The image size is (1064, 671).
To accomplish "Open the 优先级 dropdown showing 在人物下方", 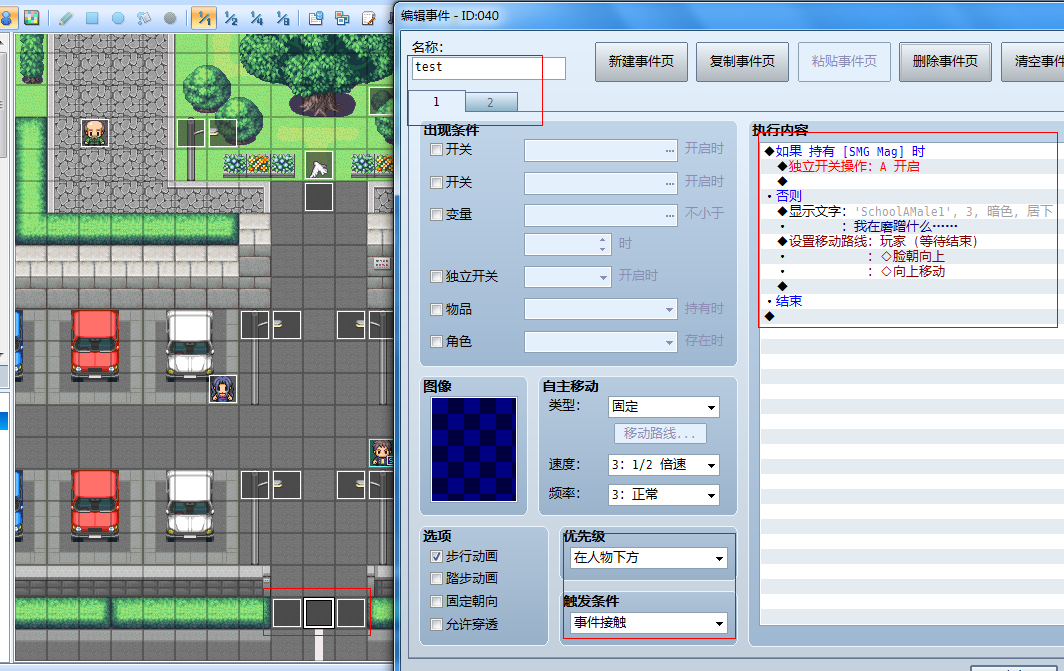I will (649, 558).
